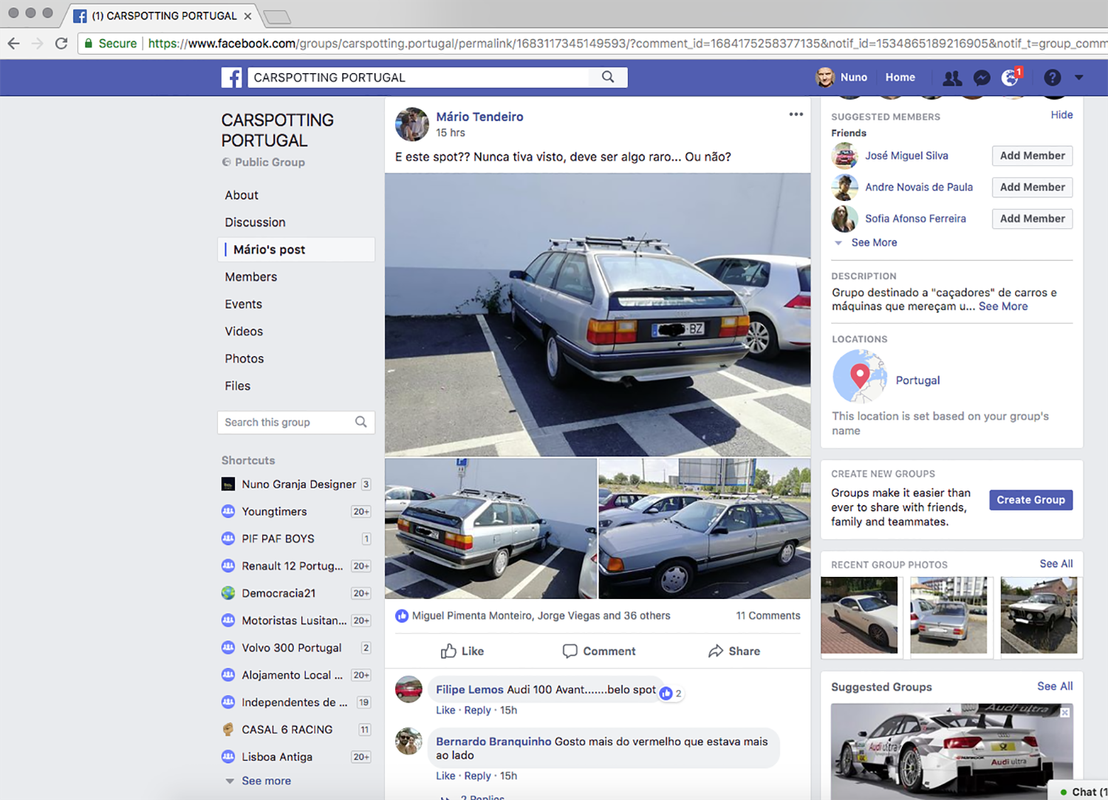Click the search magnifier button in top bar

click(x=608, y=77)
